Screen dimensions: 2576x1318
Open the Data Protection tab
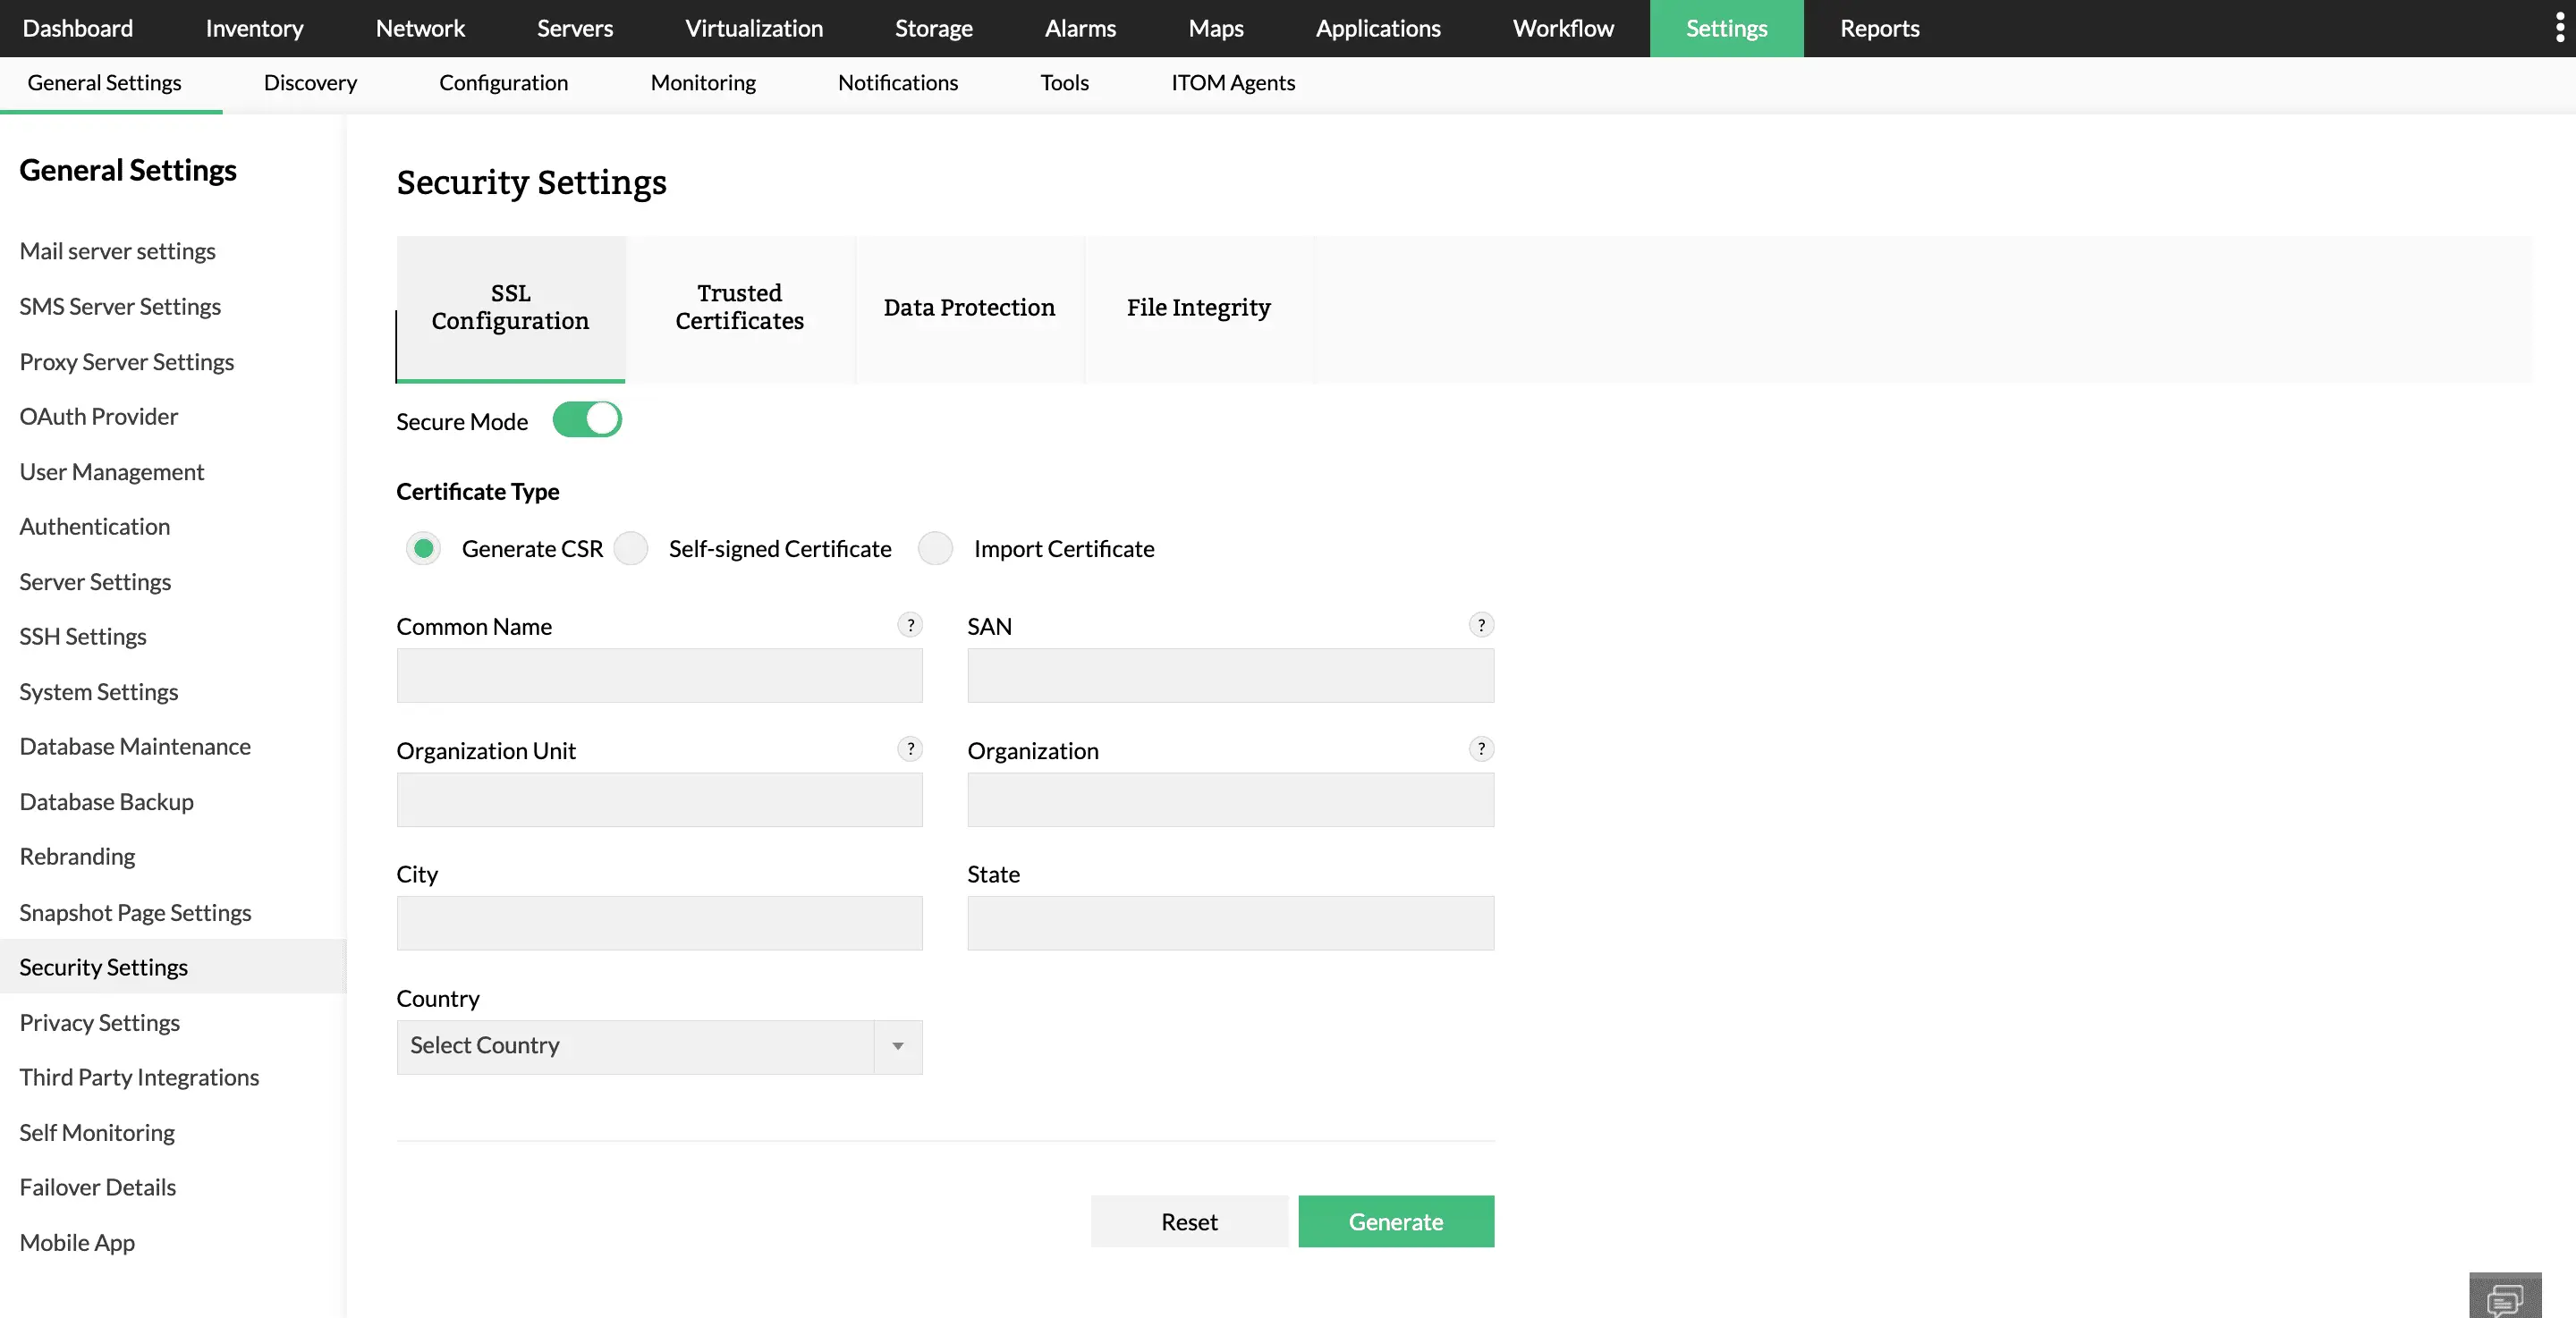tap(969, 308)
